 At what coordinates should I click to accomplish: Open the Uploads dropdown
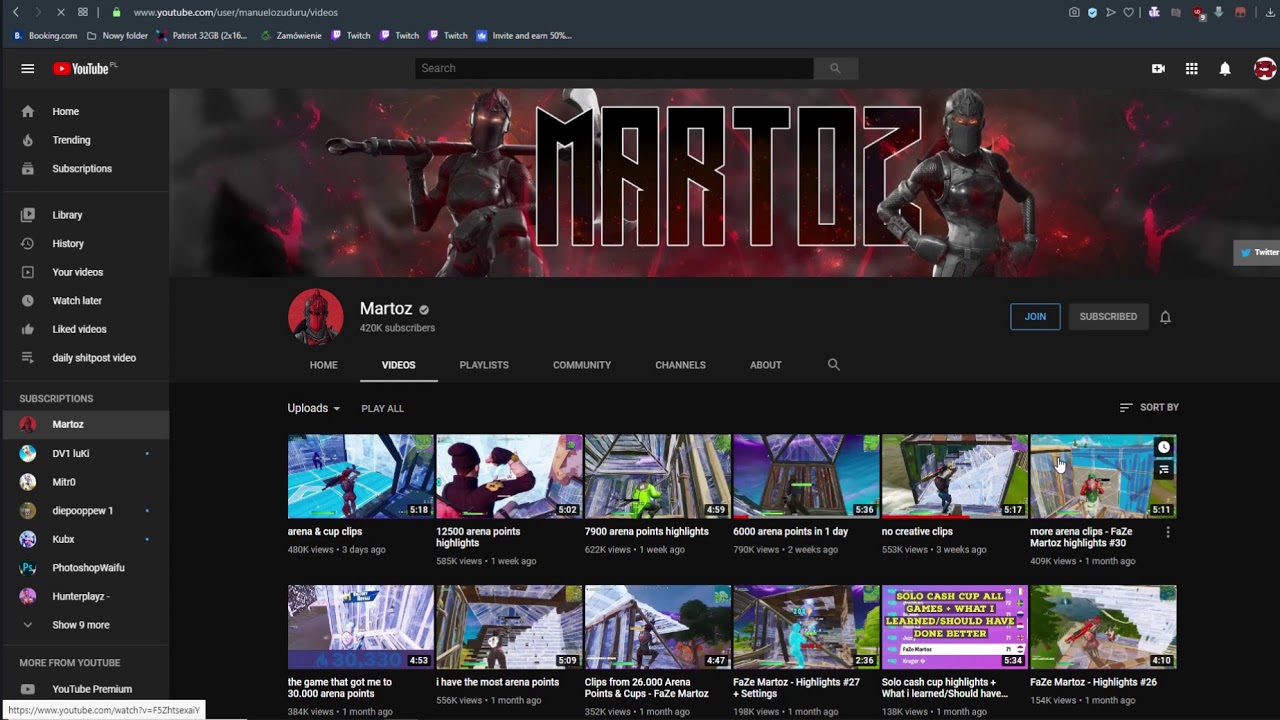pyautogui.click(x=314, y=408)
